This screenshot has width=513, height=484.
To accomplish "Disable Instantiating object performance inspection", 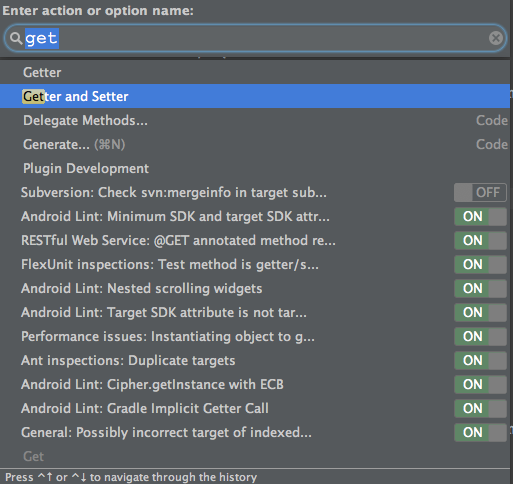I will [x=480, y=336].
